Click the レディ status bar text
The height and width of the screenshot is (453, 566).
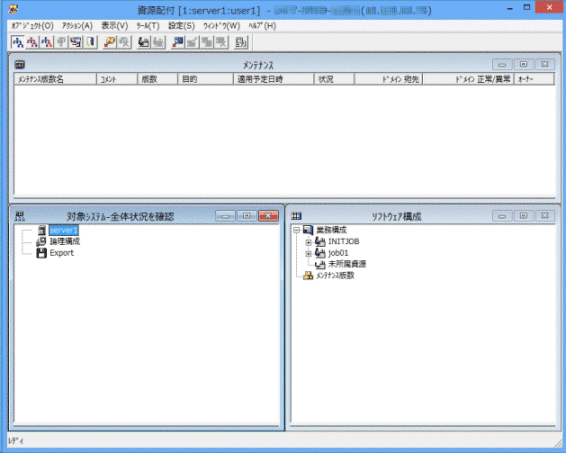click(x=16, y=441)
